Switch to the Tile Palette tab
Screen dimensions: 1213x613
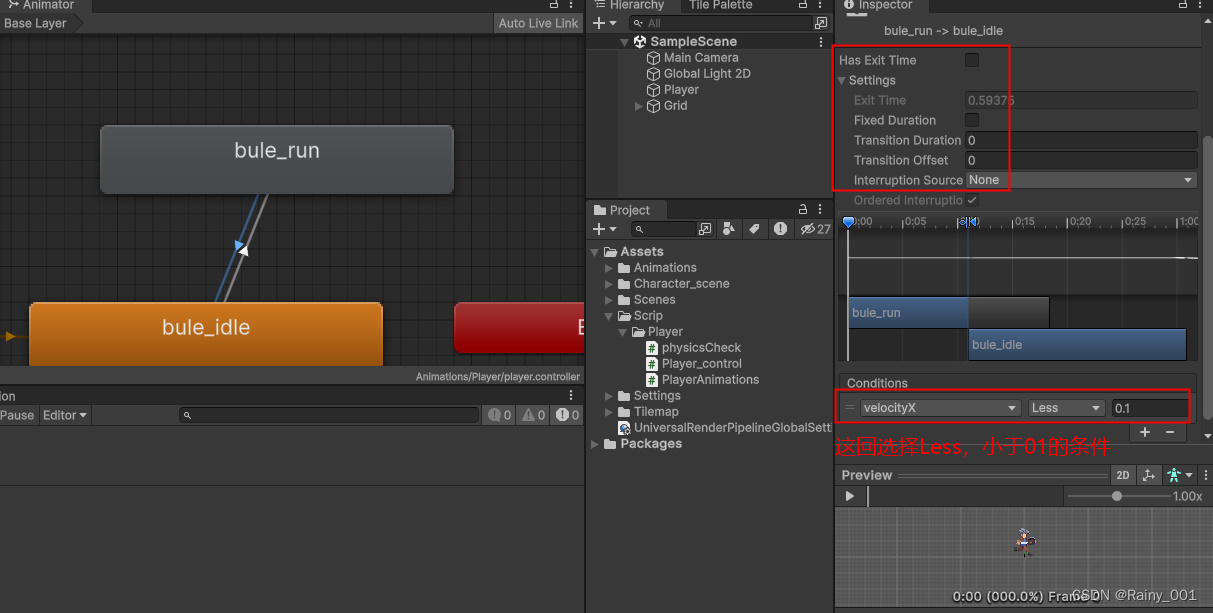pyautogui.click(x=720, y=5)
